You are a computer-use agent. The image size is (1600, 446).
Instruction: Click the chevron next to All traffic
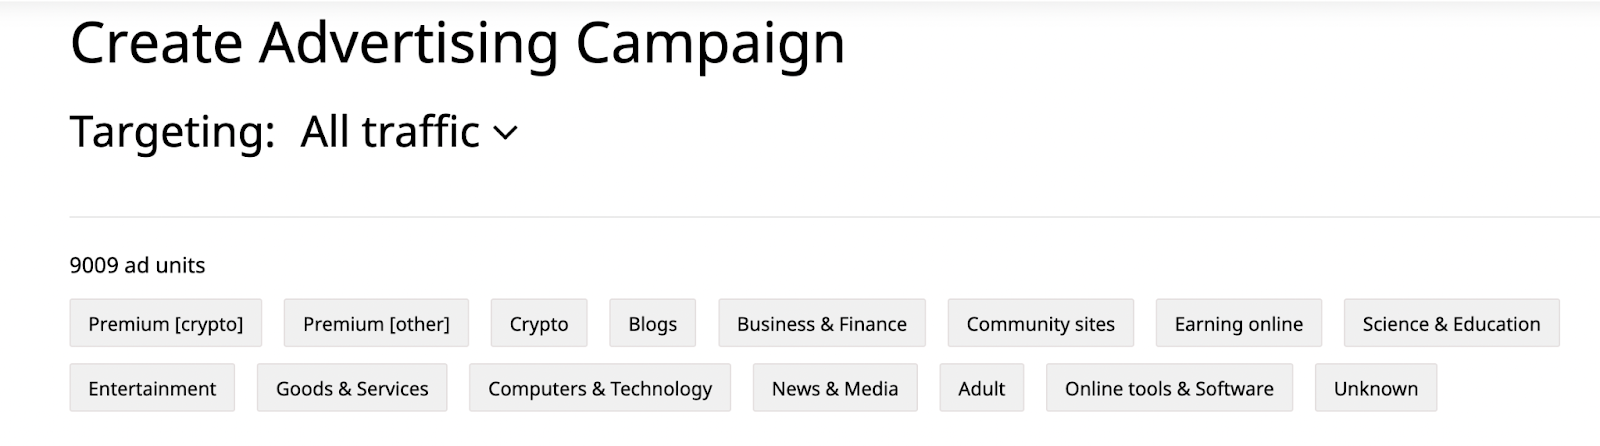tap(506, 133)
